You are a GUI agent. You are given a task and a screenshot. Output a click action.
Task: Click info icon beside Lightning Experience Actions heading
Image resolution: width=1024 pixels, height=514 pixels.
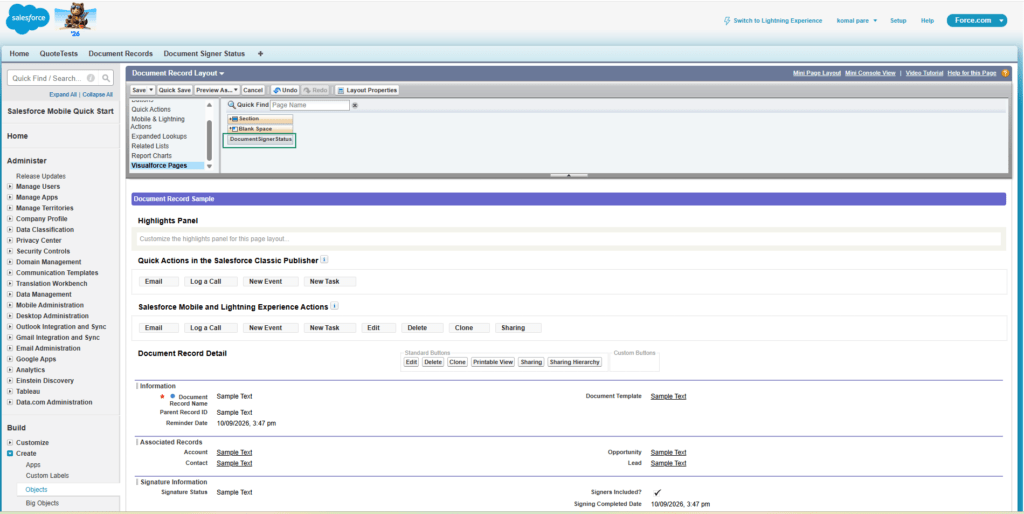[x=334, y=306]
